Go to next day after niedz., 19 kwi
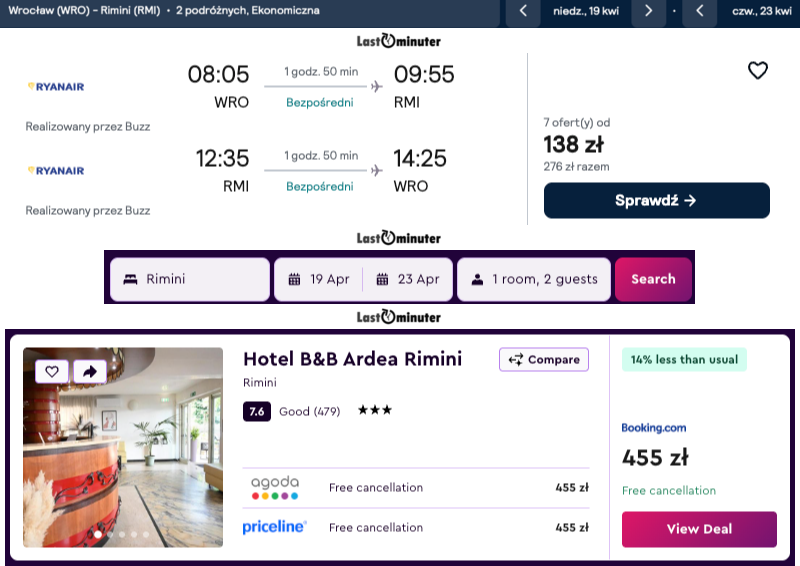The image size is (800, 566). pyautogui.click(x=648, y=12)
